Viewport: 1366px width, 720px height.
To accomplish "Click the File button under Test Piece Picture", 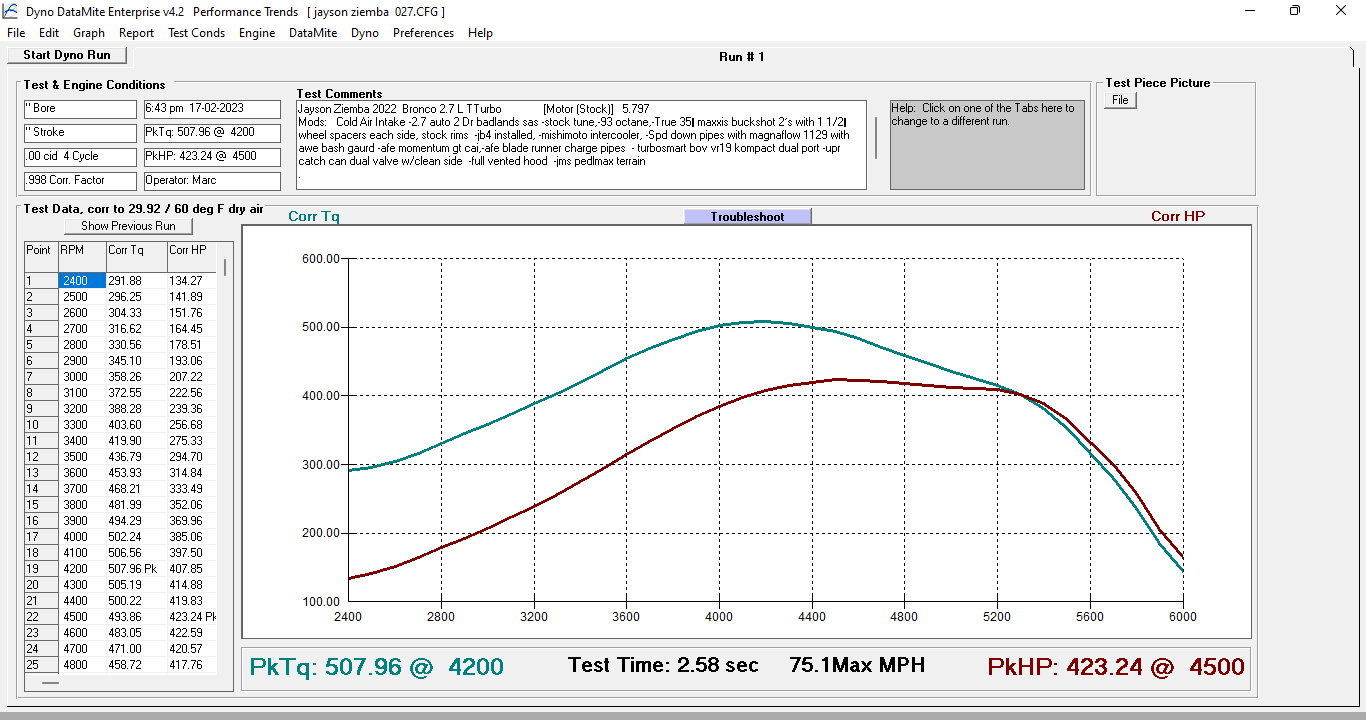I will pyautogui.click(x=1120, y=100).
